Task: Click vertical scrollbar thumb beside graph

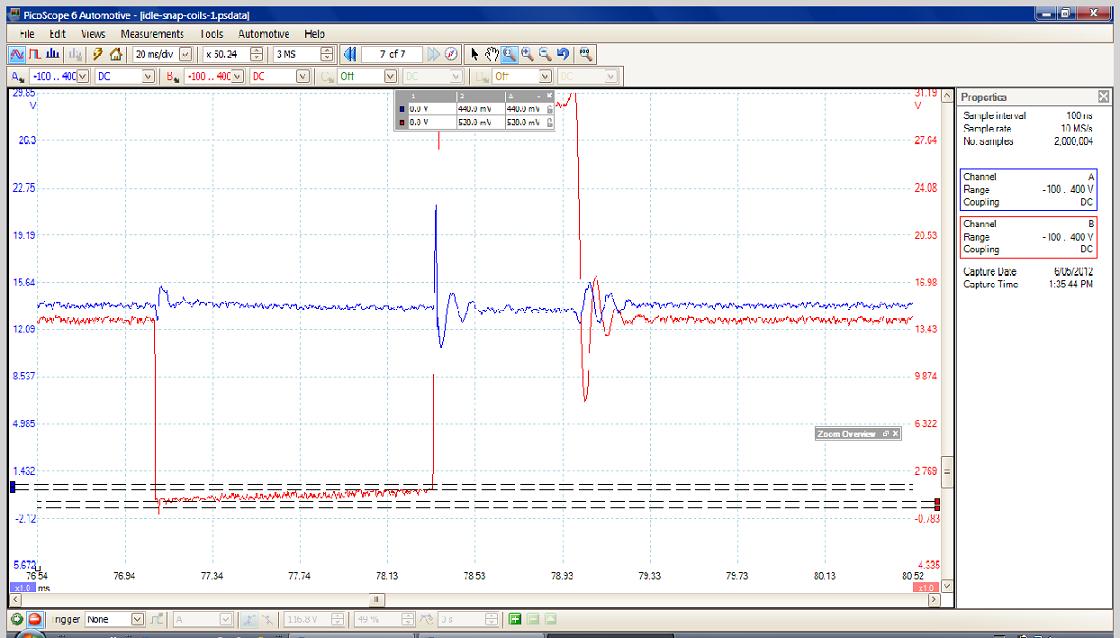Action: [x=947, y=472]
